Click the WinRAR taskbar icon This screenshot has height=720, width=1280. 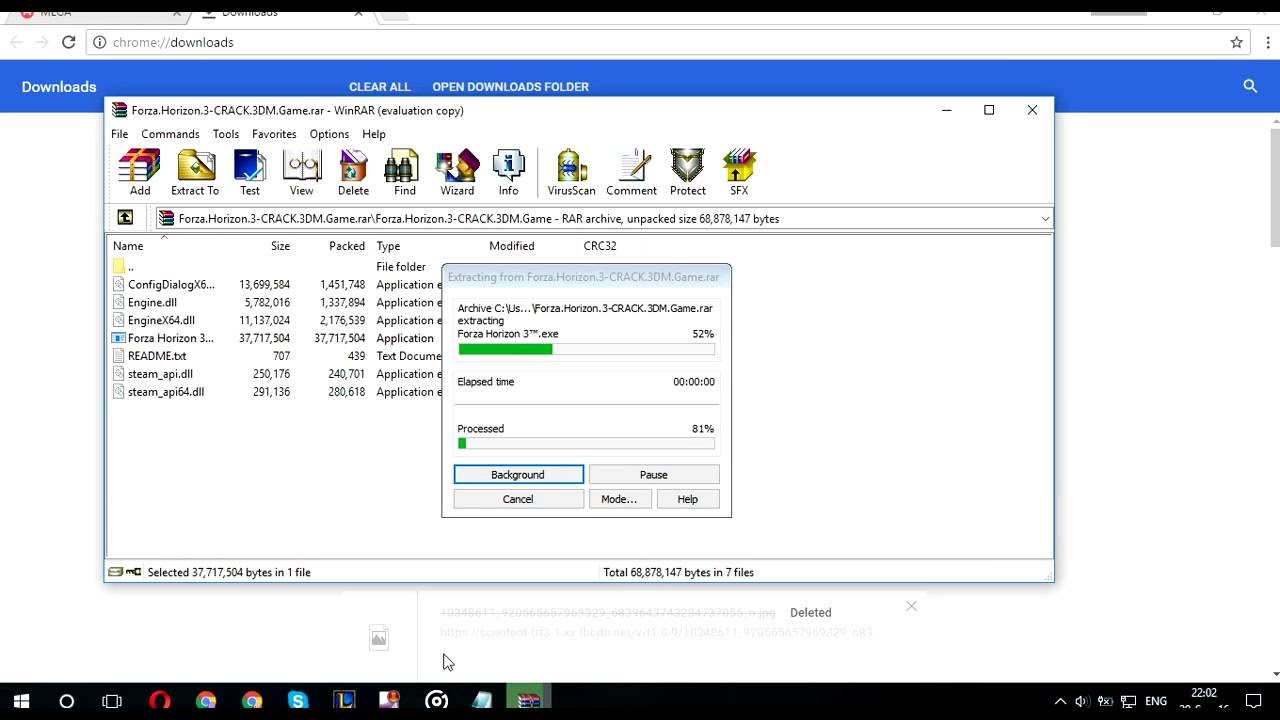click(x=529, y=701)
